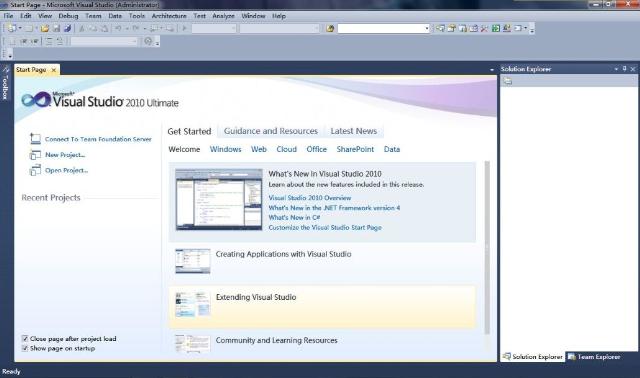Select the SharePoint category link

coord(355,149)
